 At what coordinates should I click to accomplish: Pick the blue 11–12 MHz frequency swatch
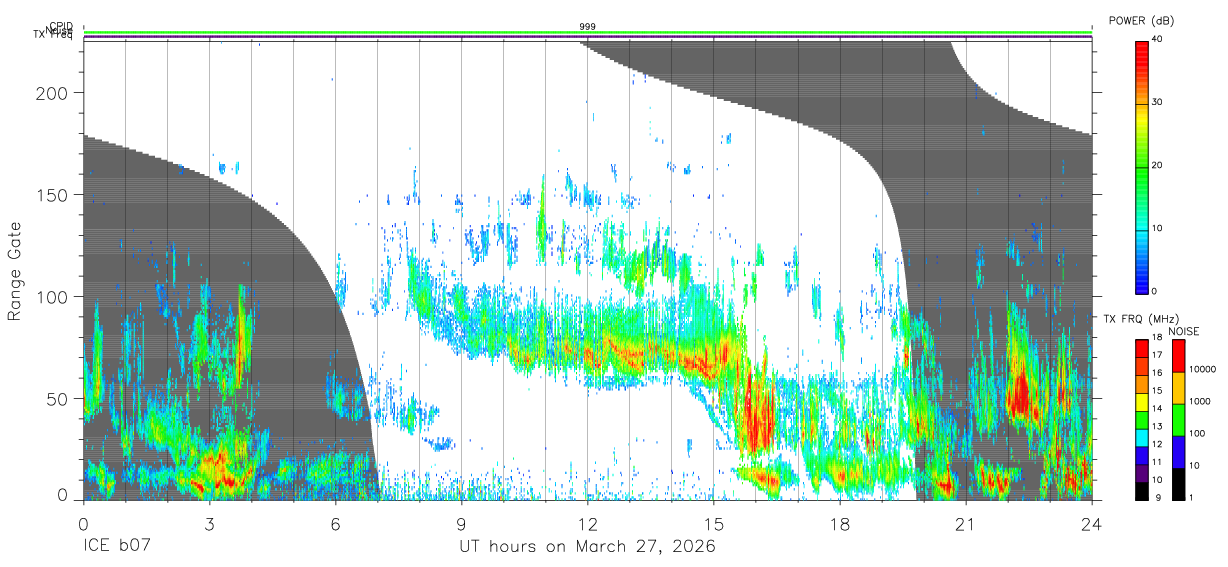tap(1141, 455)
